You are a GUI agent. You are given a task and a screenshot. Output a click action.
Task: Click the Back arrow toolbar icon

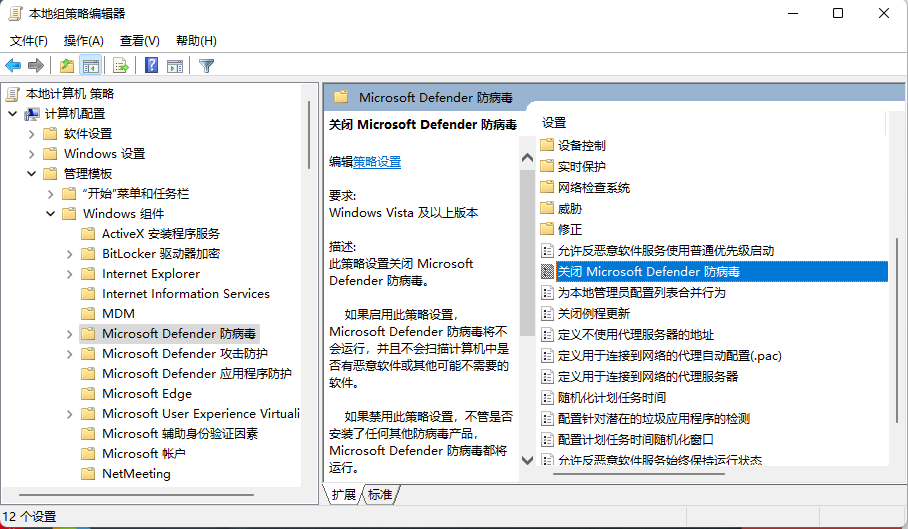(13, 65)
